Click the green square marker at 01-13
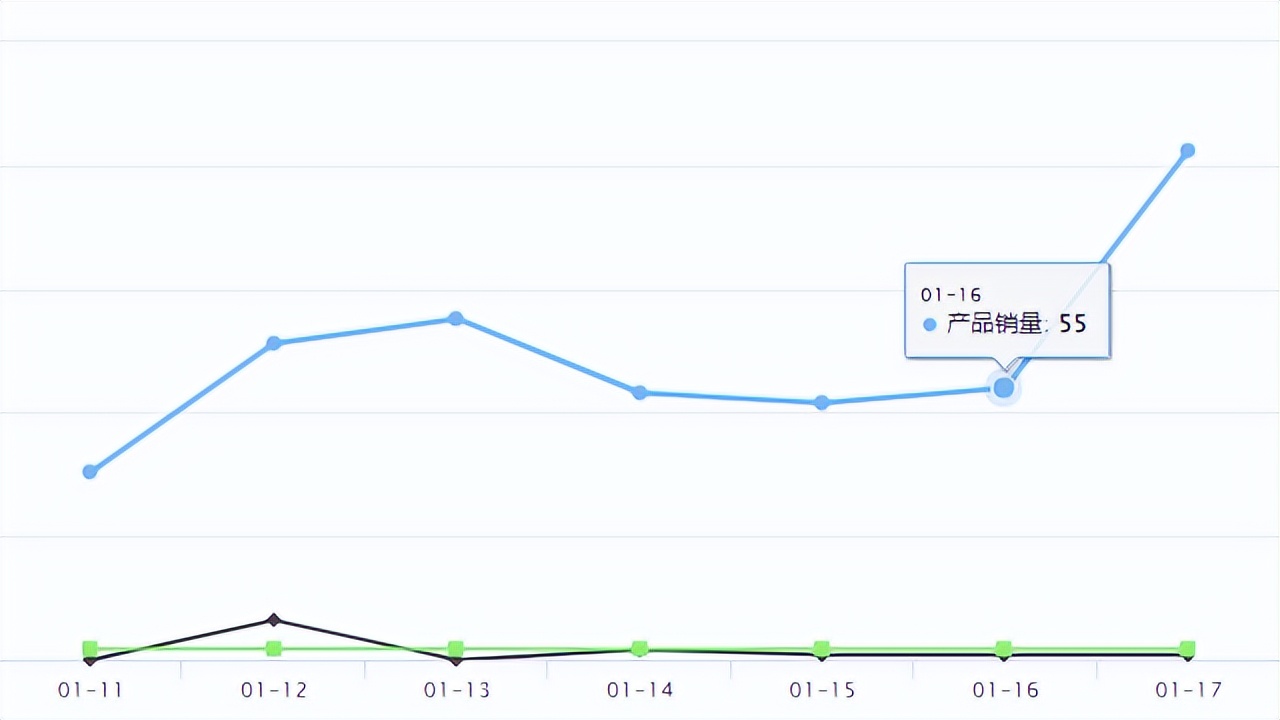This screenshot has height=720, width=1280. click(x=456, y=648)
